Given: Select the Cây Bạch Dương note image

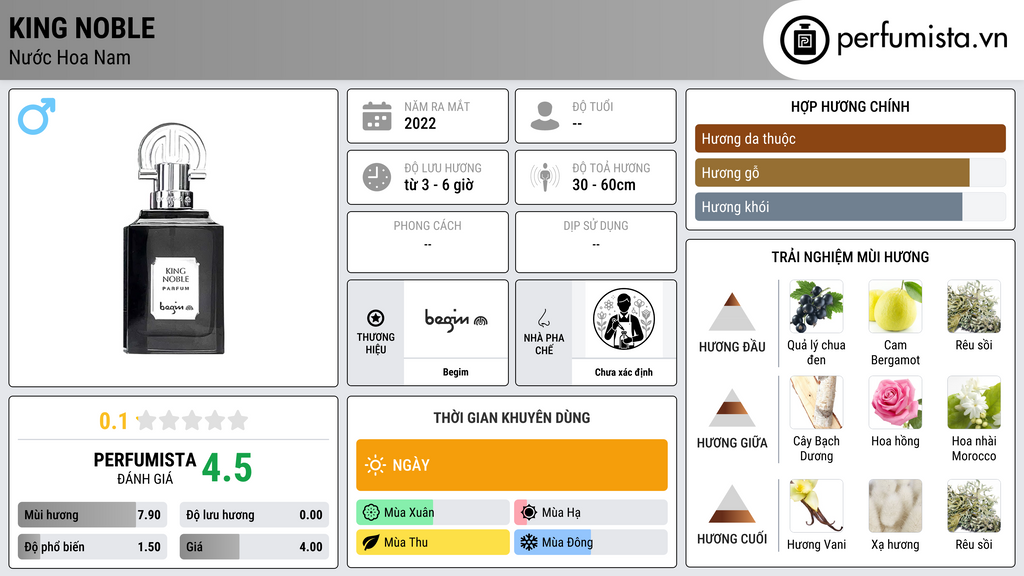Looking at the screenshot, I should coord(816,402).
